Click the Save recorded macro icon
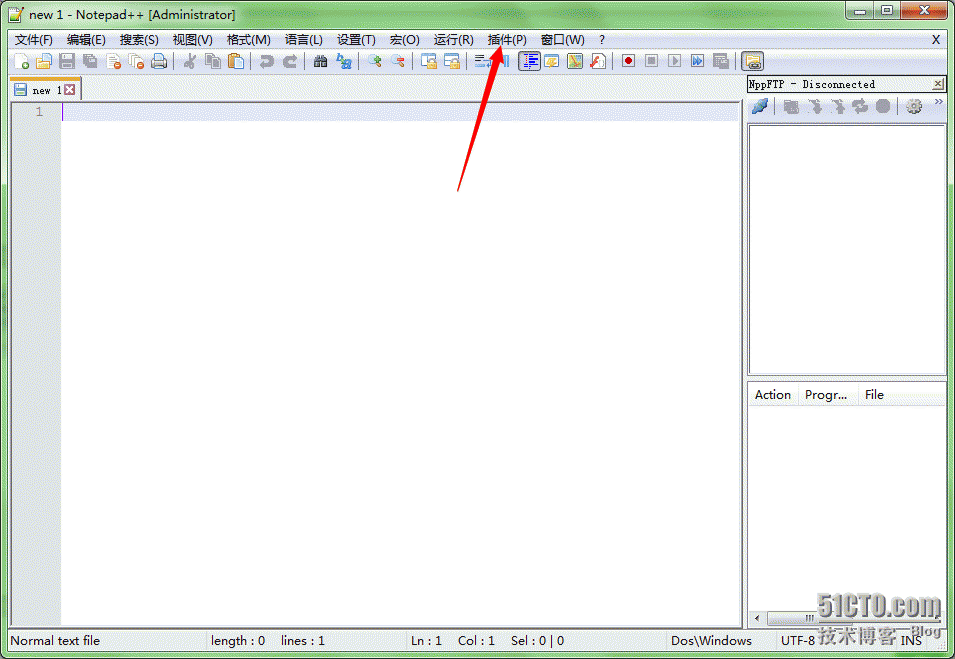The width and height of the screenshot is (955, 659). point(721,62)
